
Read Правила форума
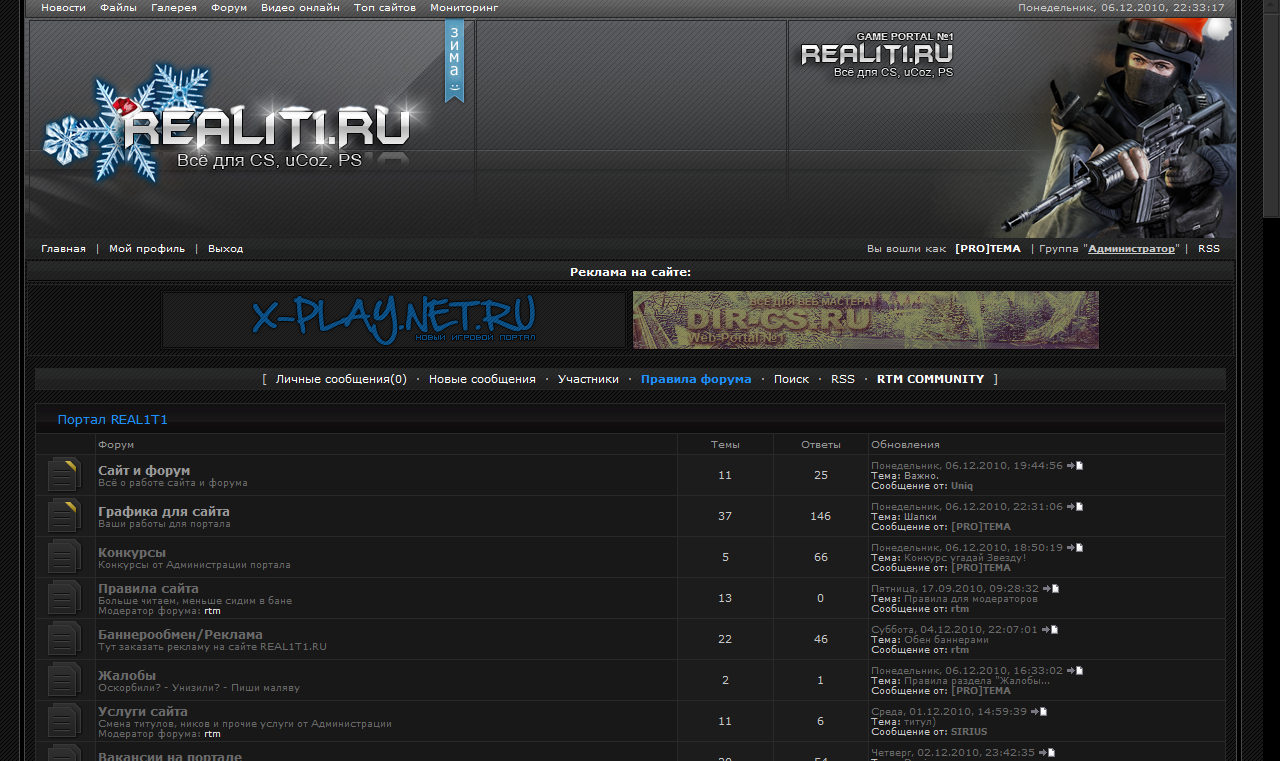tap(696, 379)
